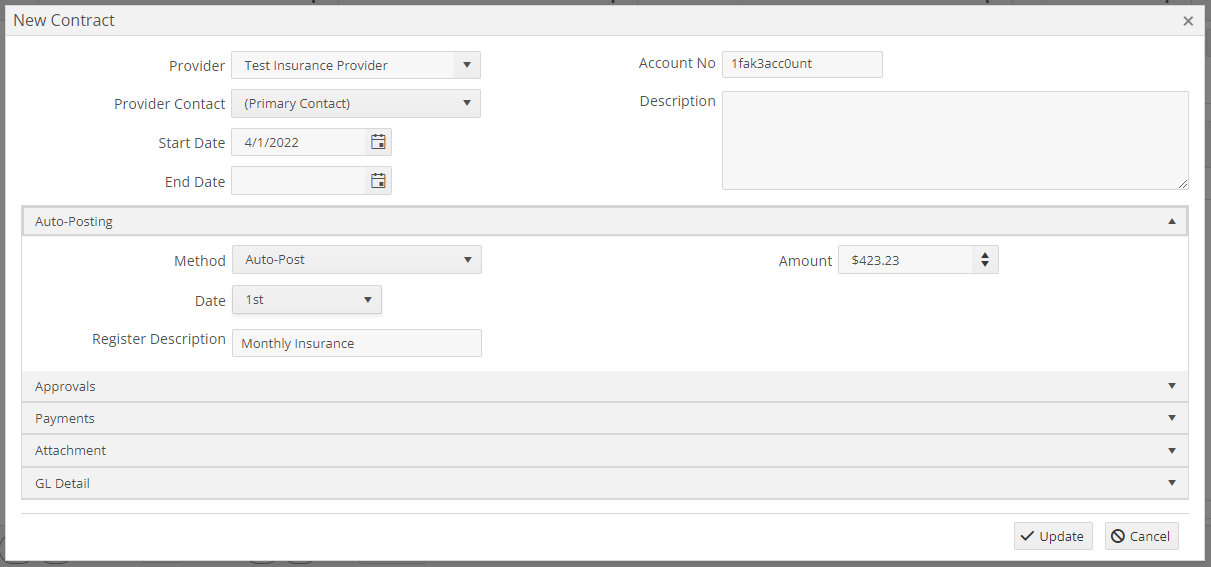The height and width of the screenshot is (567, 1211).
Task: Decrease the Amount using the down arrow
Action: [985, 265]
